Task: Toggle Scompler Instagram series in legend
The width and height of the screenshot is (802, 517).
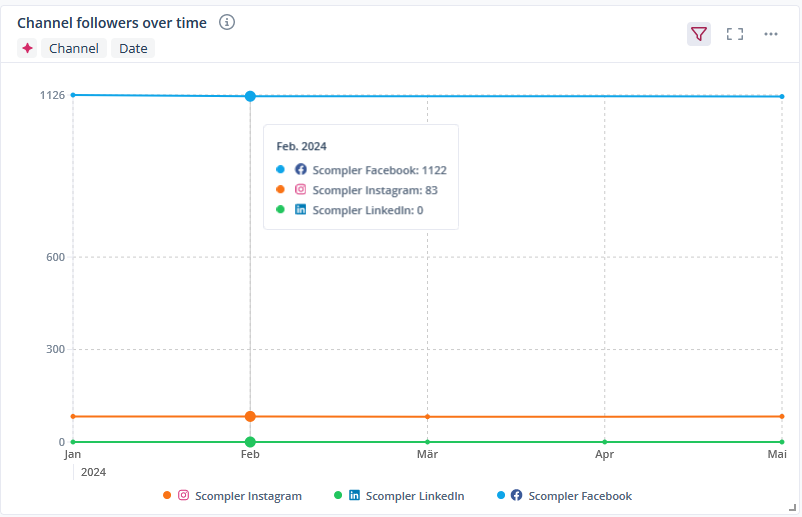Action: pyautogui.click(x=248, y=496)
